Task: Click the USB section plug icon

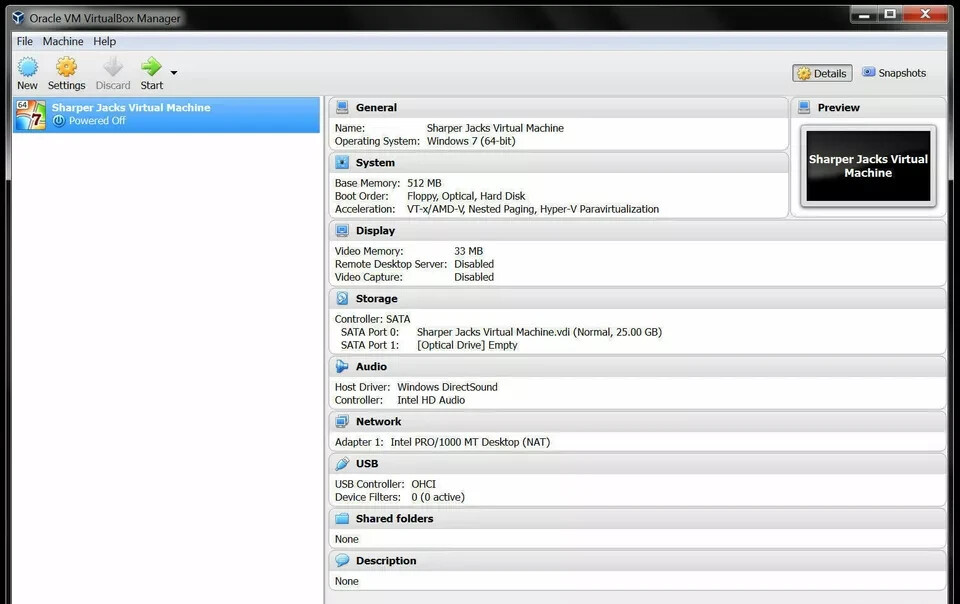Action: pyautogui.click(x=342, y=463)
